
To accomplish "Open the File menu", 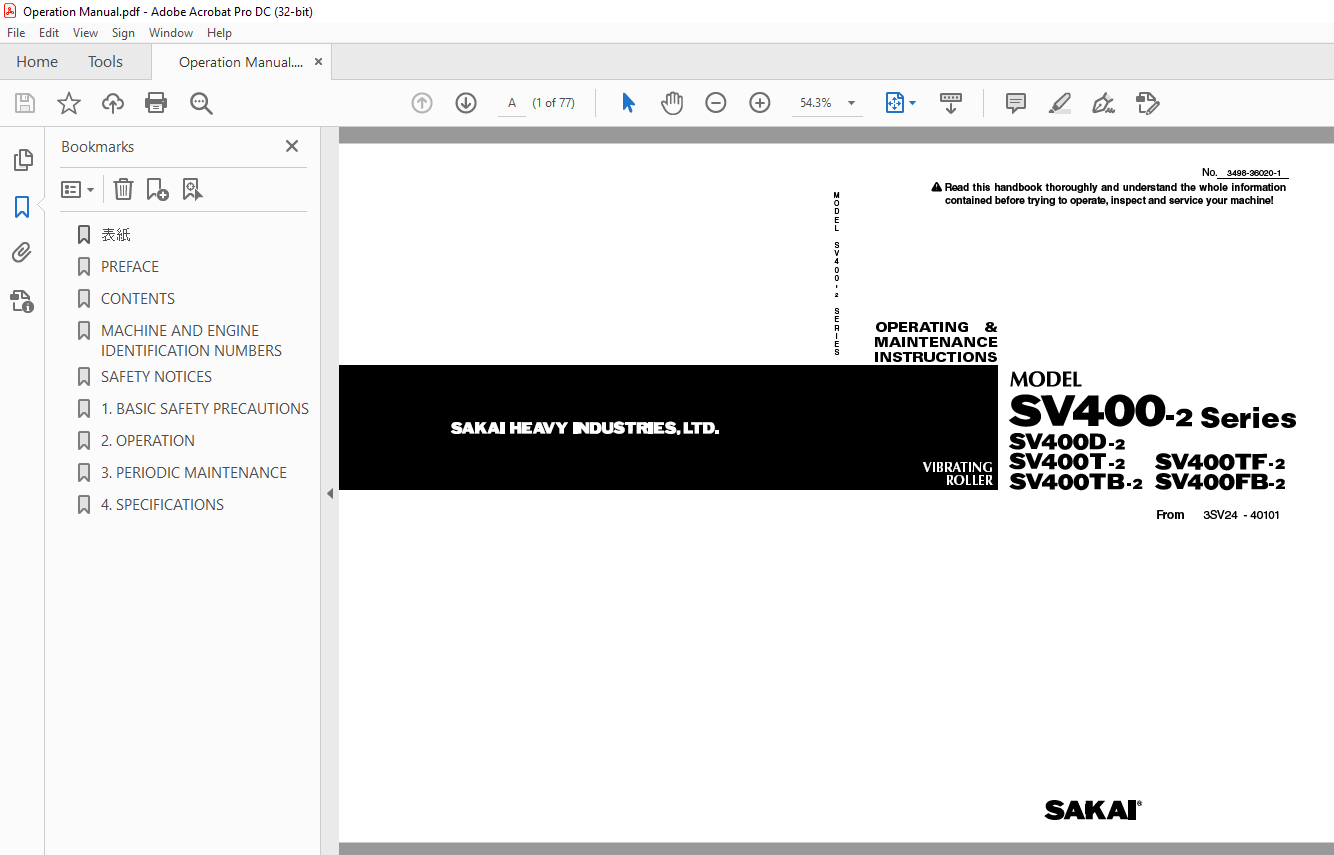I will (16, 33).
